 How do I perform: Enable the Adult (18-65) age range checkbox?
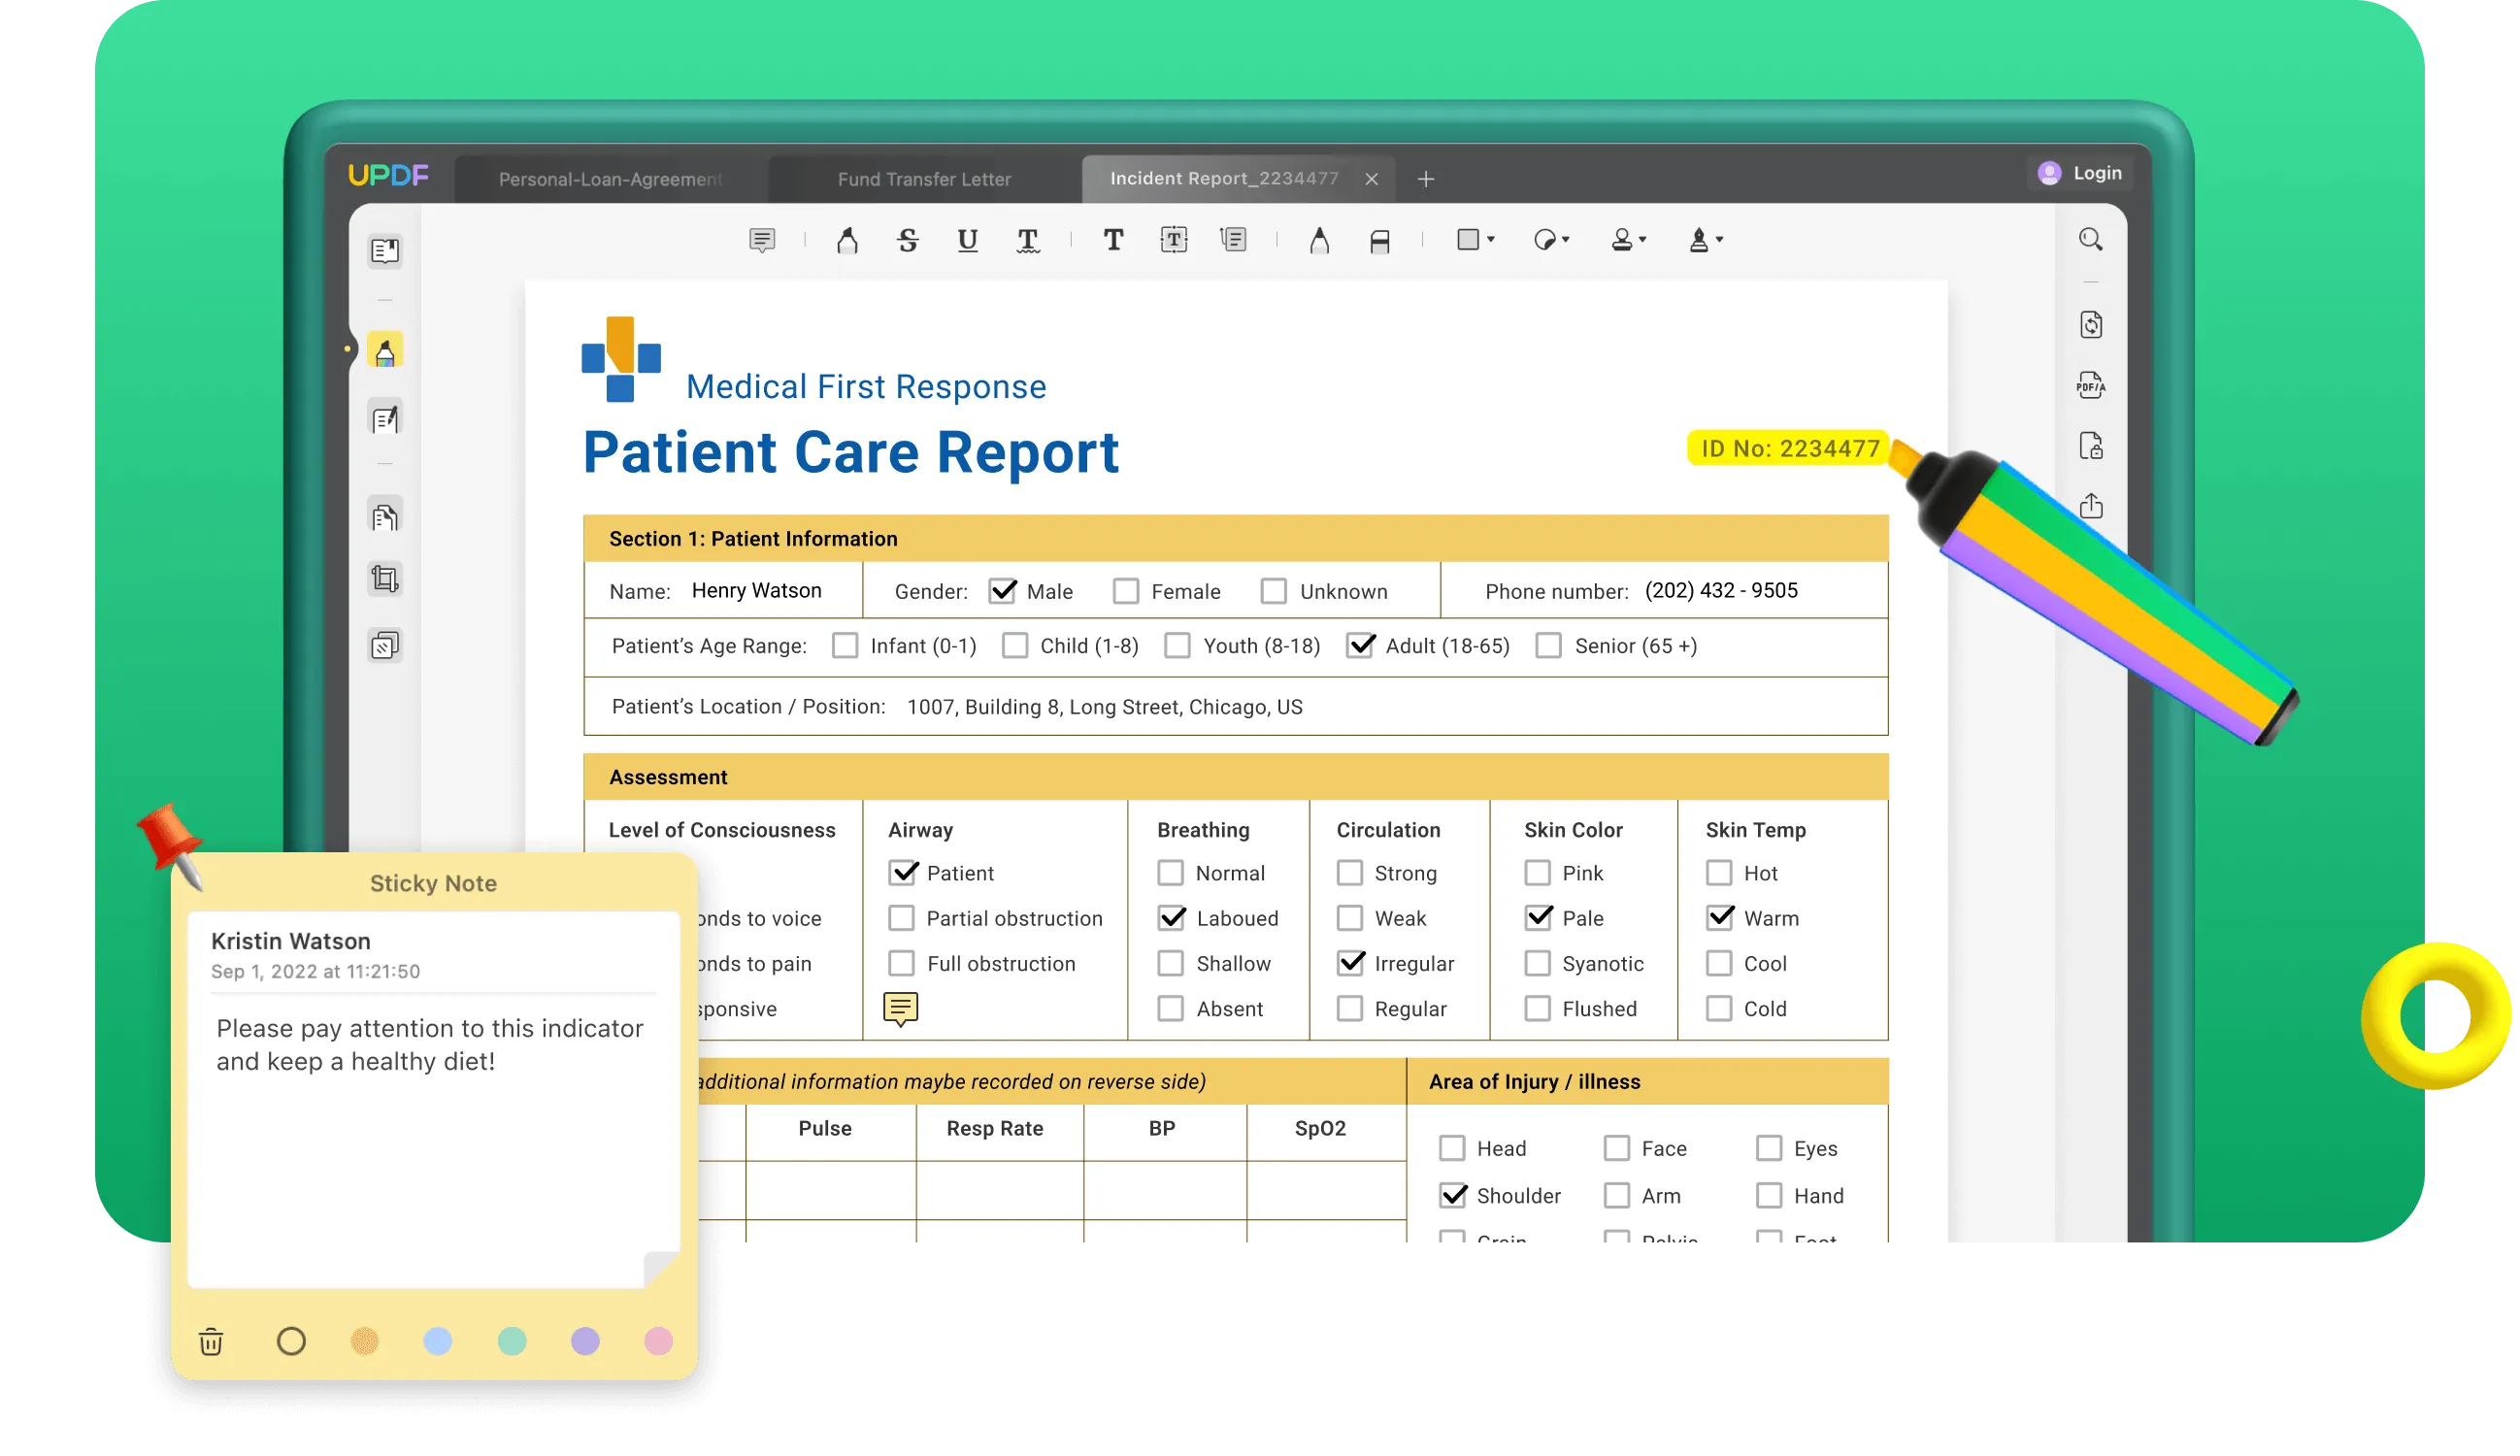pos(1359,645)
